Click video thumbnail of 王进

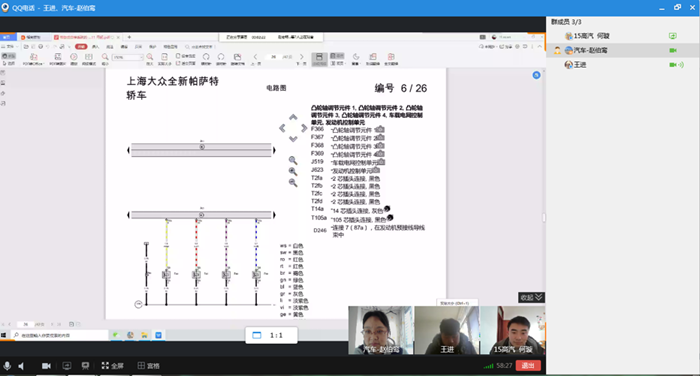[447, 330]
